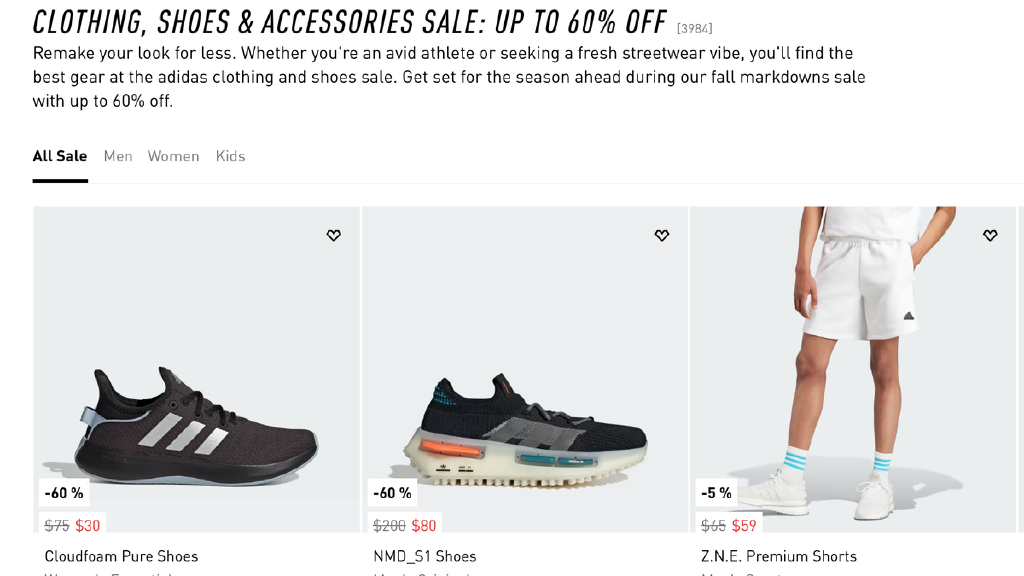
Task: Click the -60% badge on Cloudfoam shoes
Action: [64, 493]
